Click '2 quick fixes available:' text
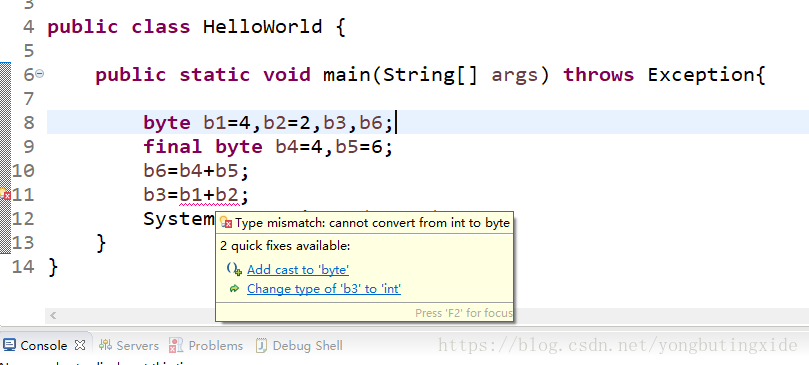The width and height of the screenshot is (809, 365). click(x=285, y=246)
